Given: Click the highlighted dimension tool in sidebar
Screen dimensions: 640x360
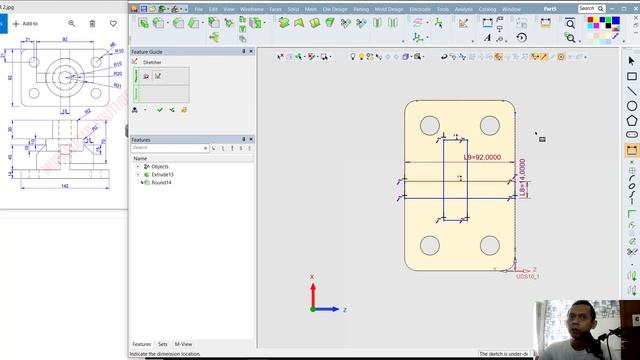Looking at the screenshot, I should tap(631, 150).
